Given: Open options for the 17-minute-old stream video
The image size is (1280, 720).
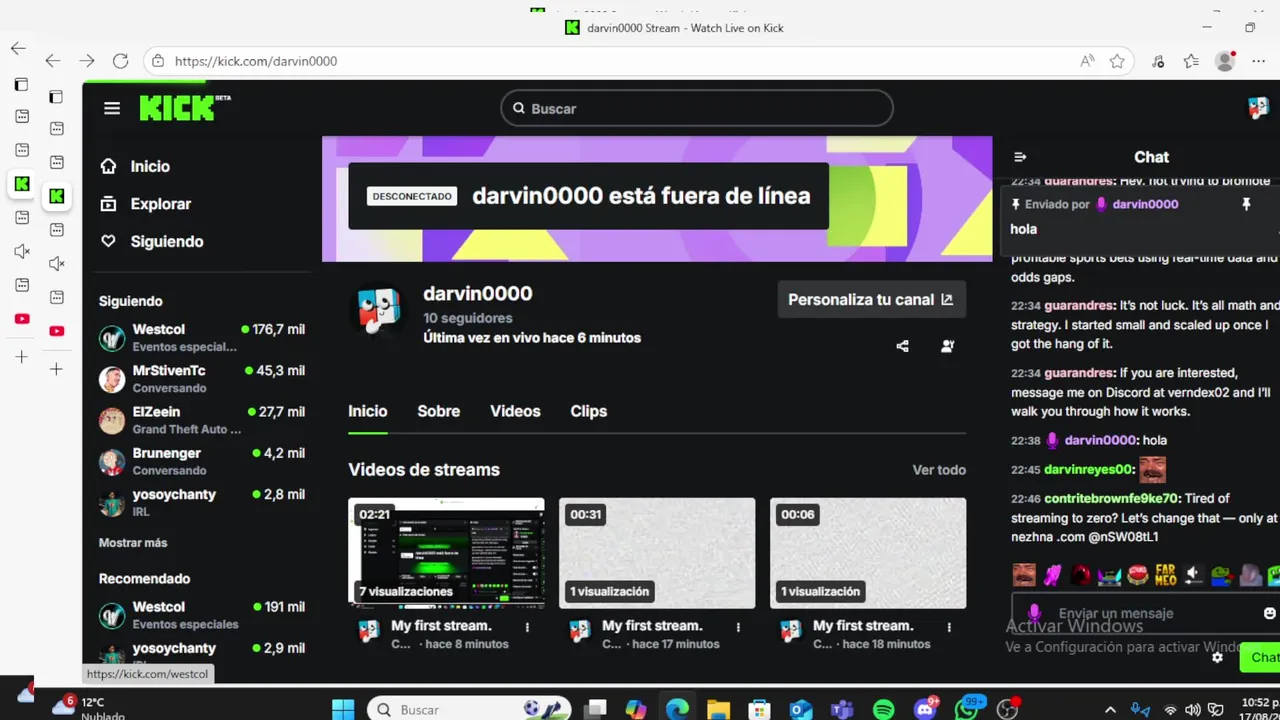Looking at the screenshot, I should pyautogui.click(x=739, y=627).
